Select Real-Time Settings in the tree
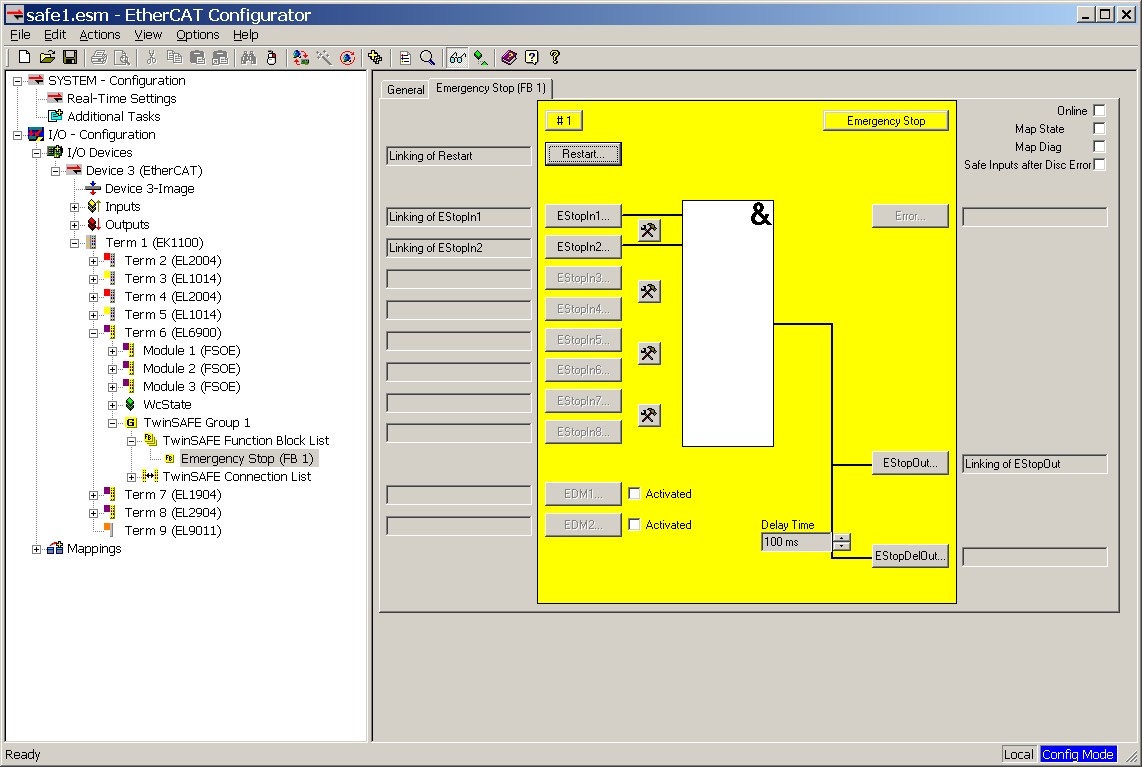 (x=121, y=99)
